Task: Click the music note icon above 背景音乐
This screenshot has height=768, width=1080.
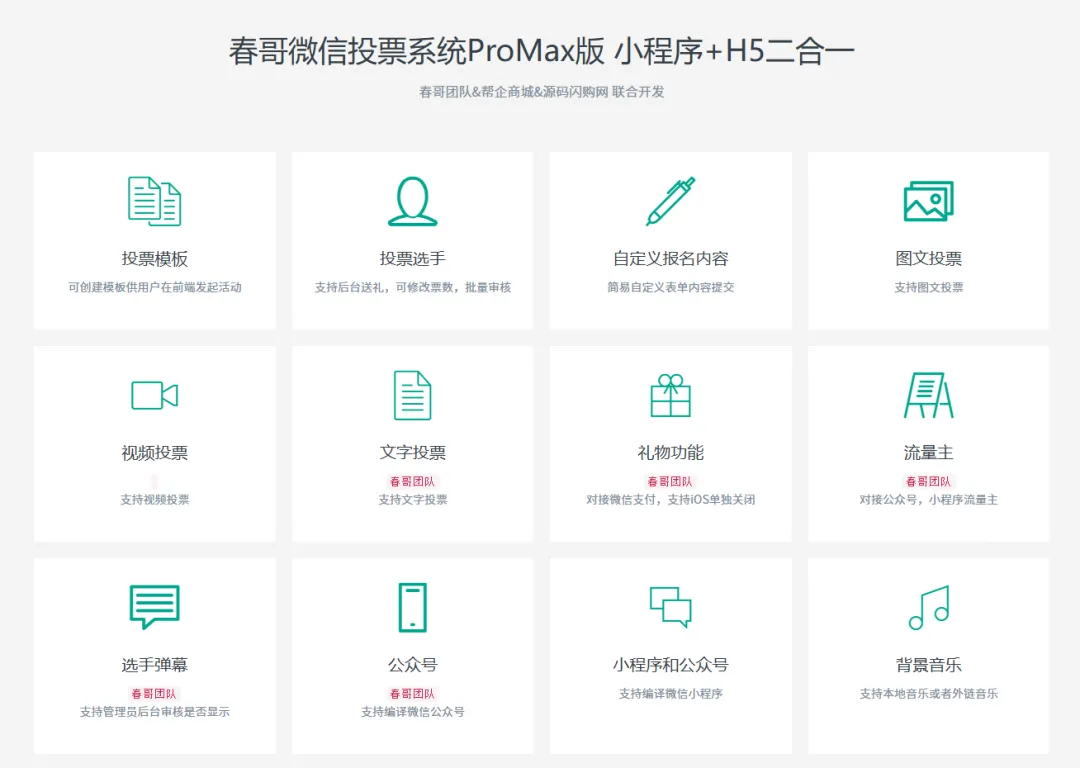Action: coord(928,607)
